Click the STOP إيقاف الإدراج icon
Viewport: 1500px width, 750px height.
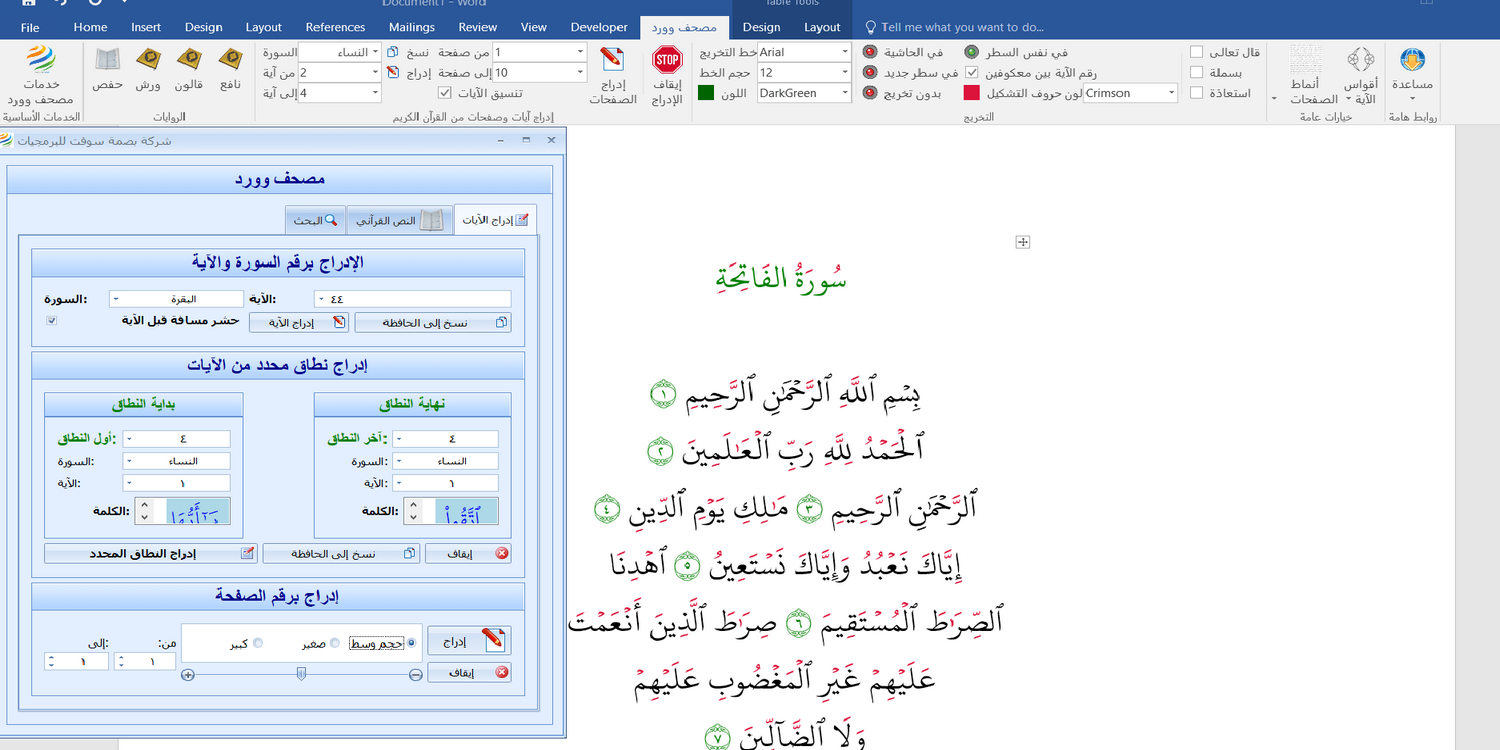point(666,60)
